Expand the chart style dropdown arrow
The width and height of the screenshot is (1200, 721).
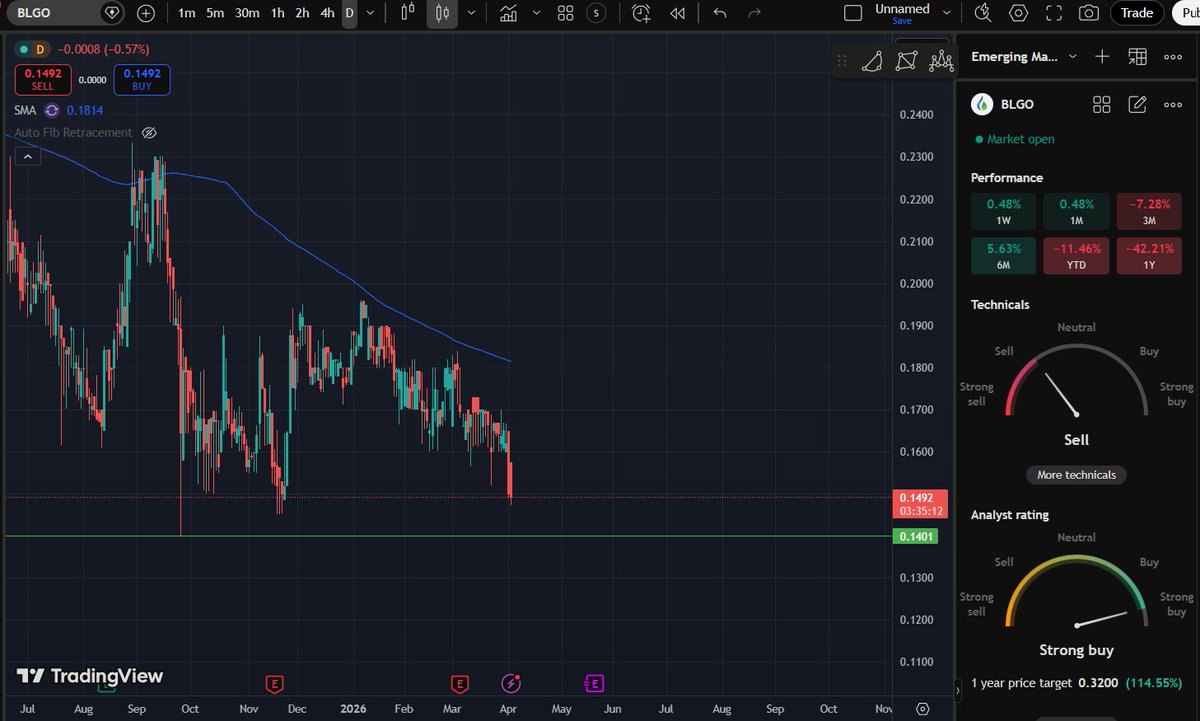(x=471, y=13)
